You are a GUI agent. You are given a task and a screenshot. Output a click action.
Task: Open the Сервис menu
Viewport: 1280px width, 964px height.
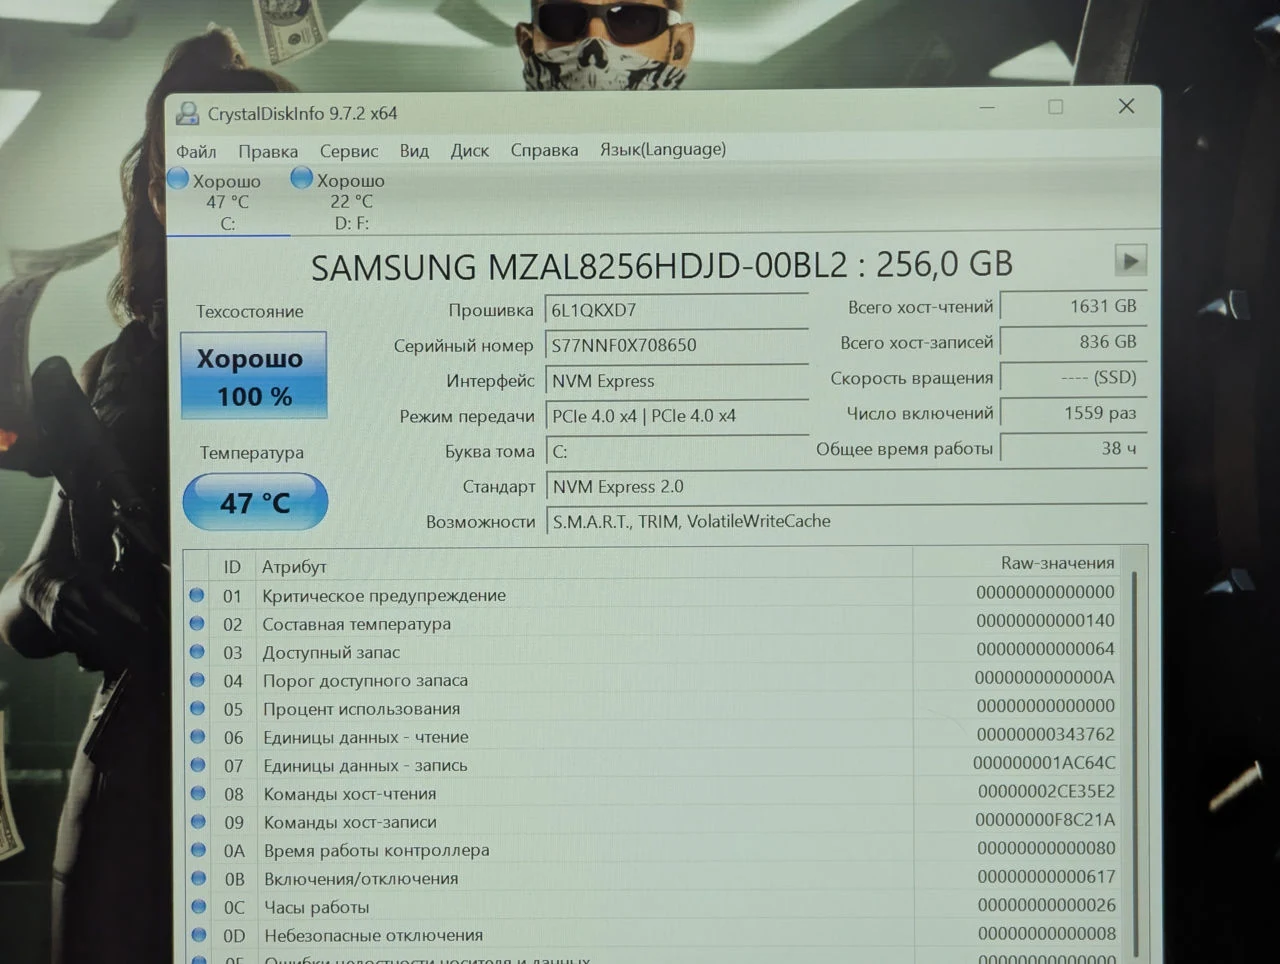[349, 151]
